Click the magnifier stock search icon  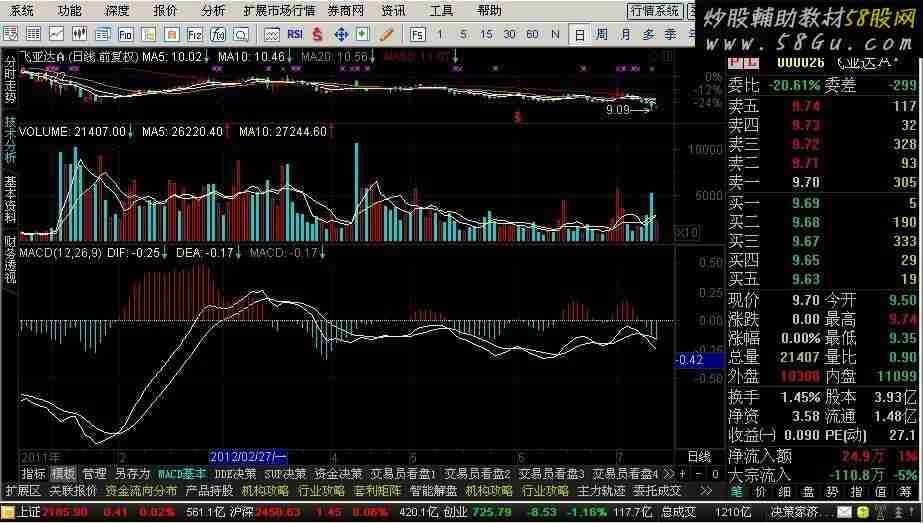click(241, 34)
